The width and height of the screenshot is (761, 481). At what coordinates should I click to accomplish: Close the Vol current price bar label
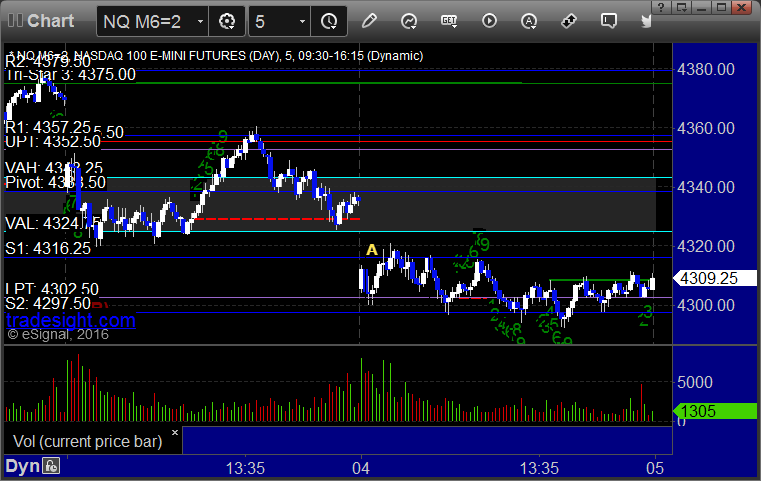coord(175,432)
